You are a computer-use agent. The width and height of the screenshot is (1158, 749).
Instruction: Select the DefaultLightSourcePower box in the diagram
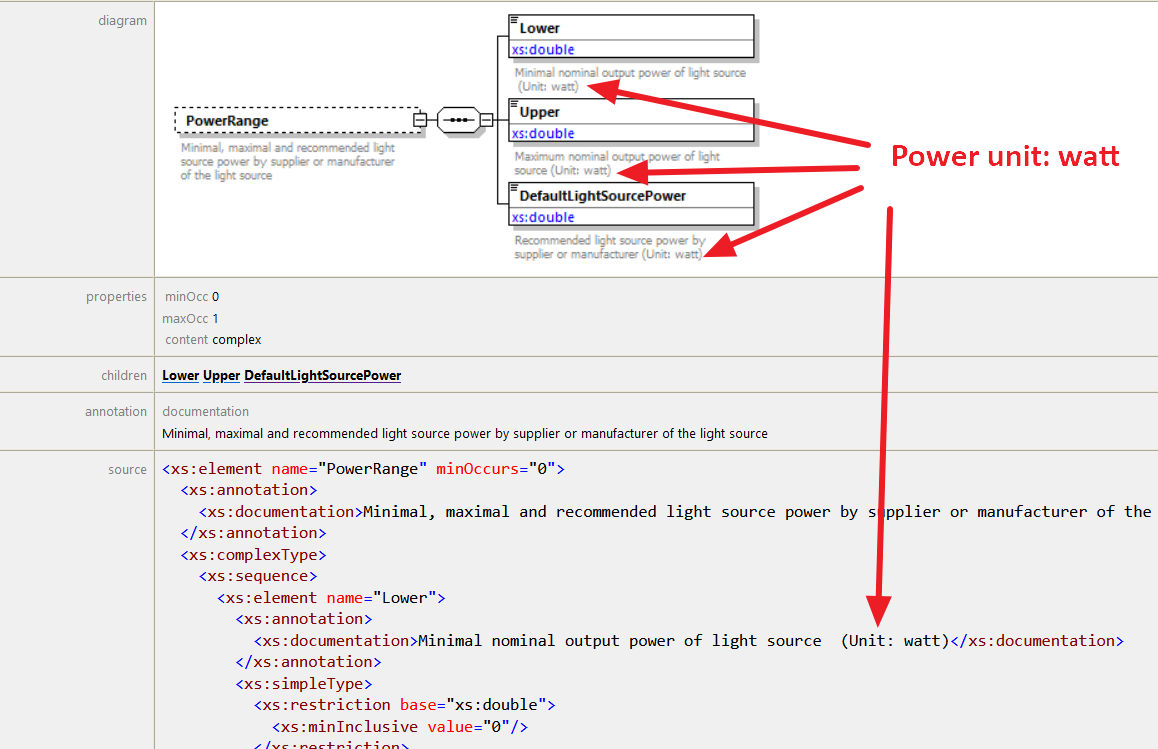pyautogui.click(x=631, y=204)
